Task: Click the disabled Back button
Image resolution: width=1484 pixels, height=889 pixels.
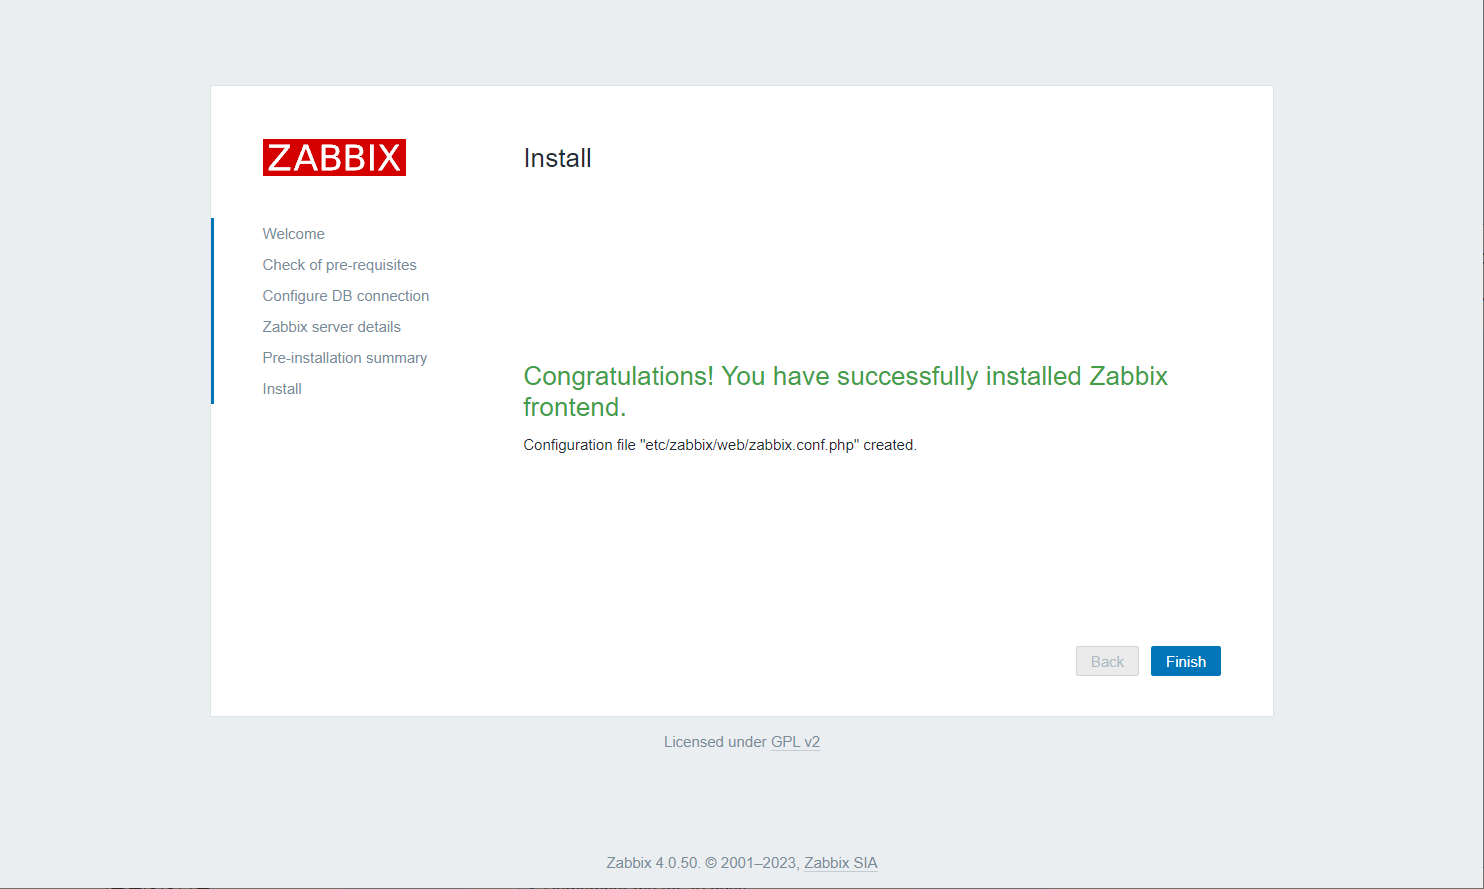Action: click(1107, 662)
